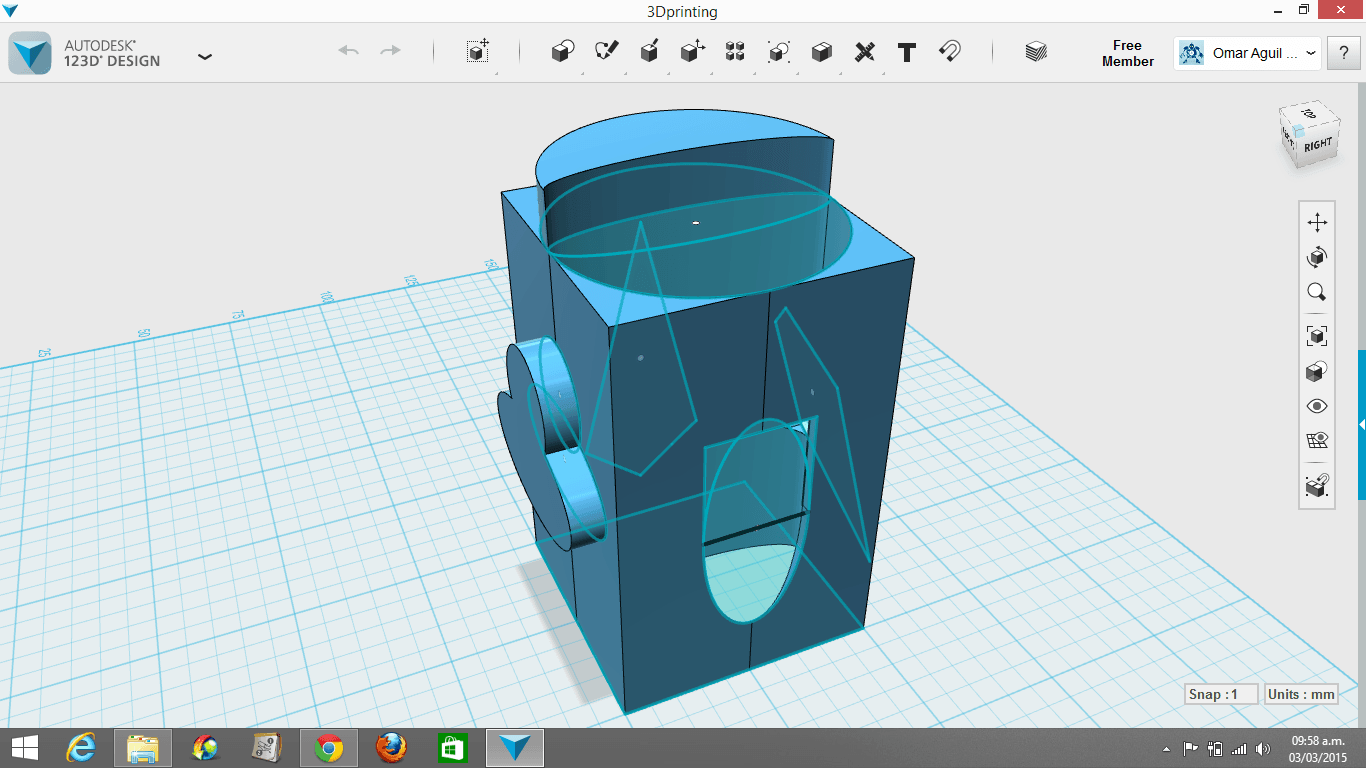The image size is (1366, 768).
Task: Open Windows Store from taskbar
Action: 453,747
